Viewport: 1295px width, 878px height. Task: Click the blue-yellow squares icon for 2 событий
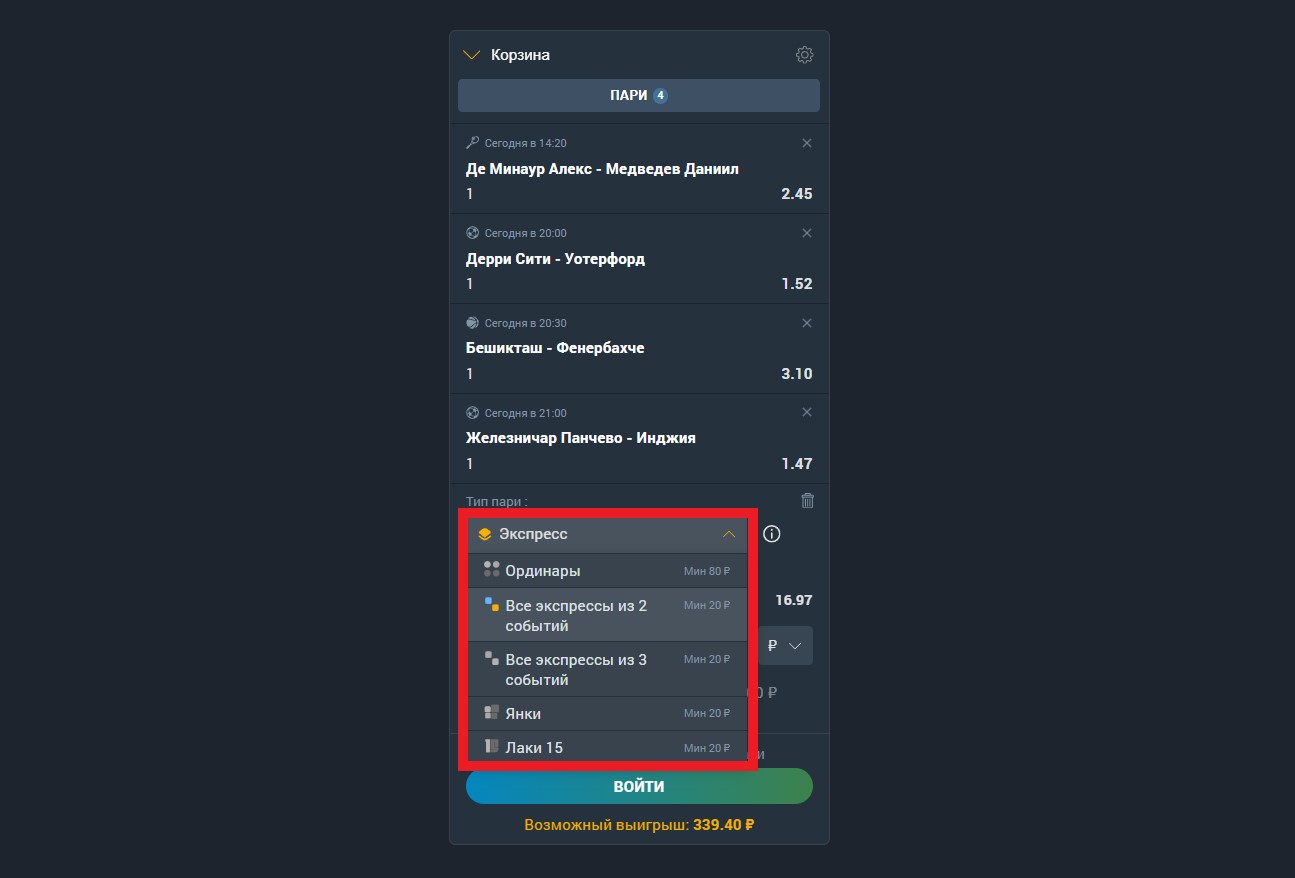[491, 604]
